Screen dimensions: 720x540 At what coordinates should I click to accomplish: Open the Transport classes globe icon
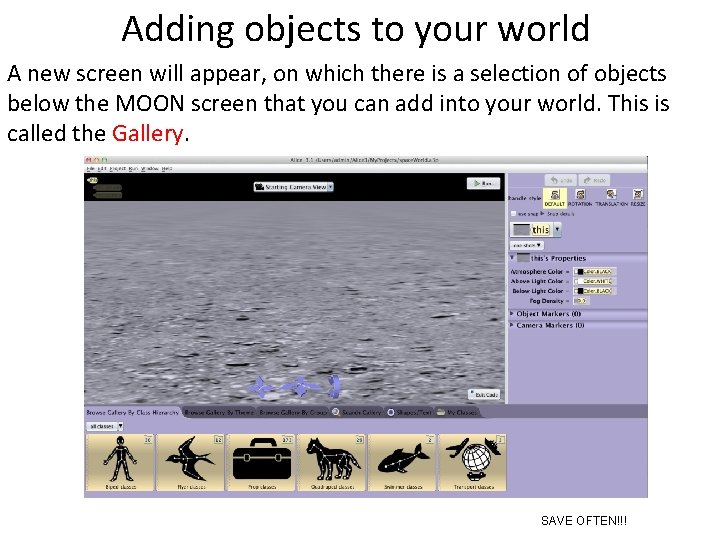click(473, 462)
